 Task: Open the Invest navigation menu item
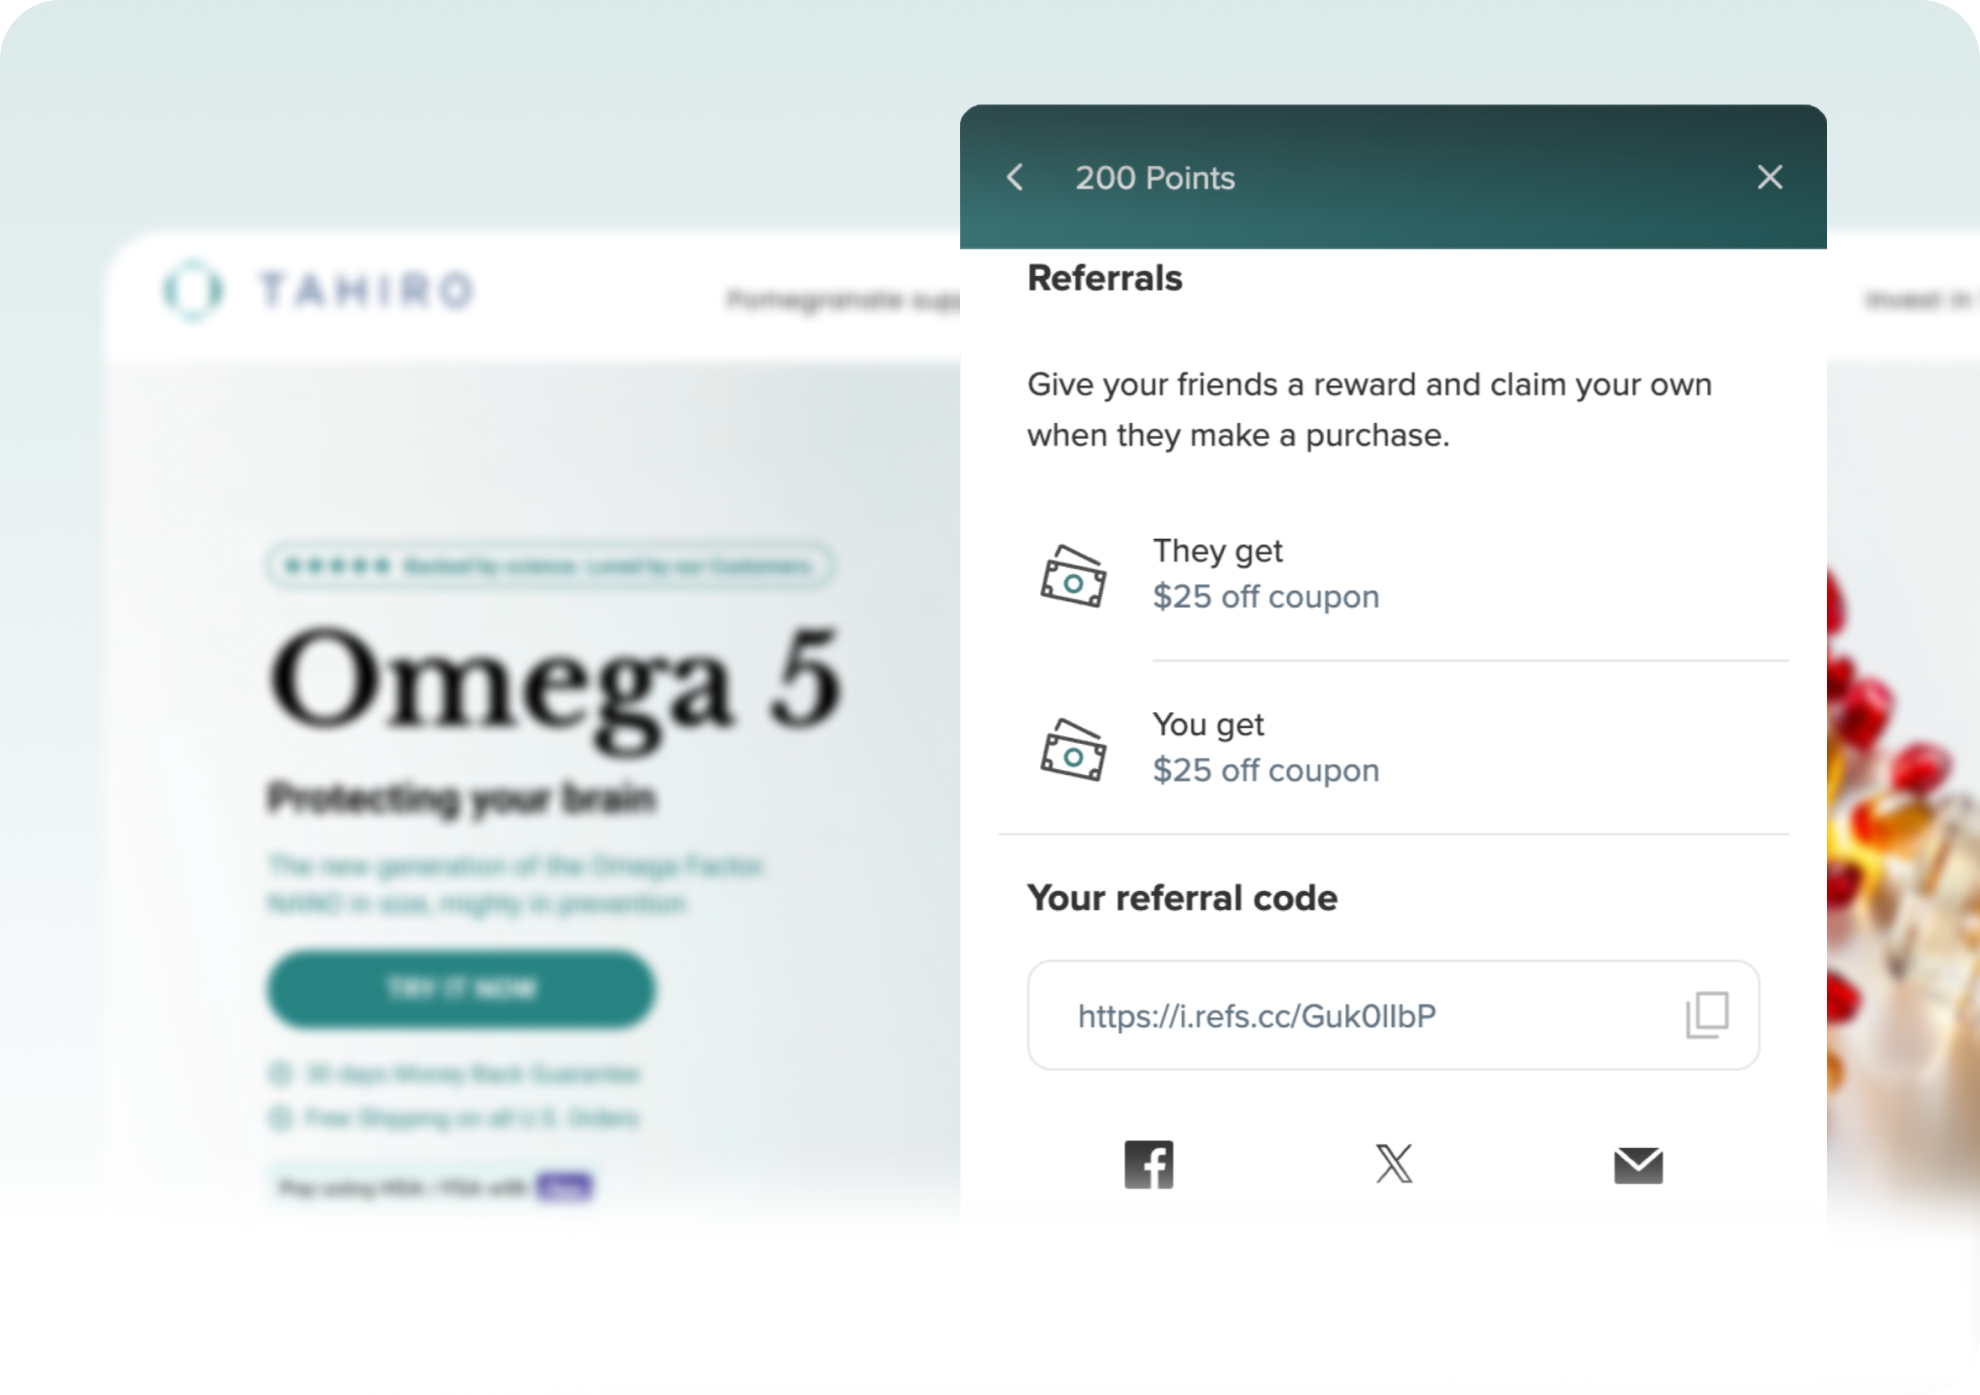1921,299
